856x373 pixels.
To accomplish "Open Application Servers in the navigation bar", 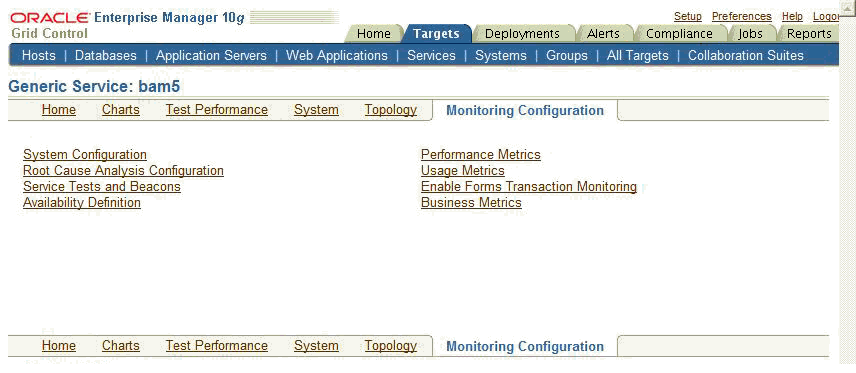I will (211, 55).
